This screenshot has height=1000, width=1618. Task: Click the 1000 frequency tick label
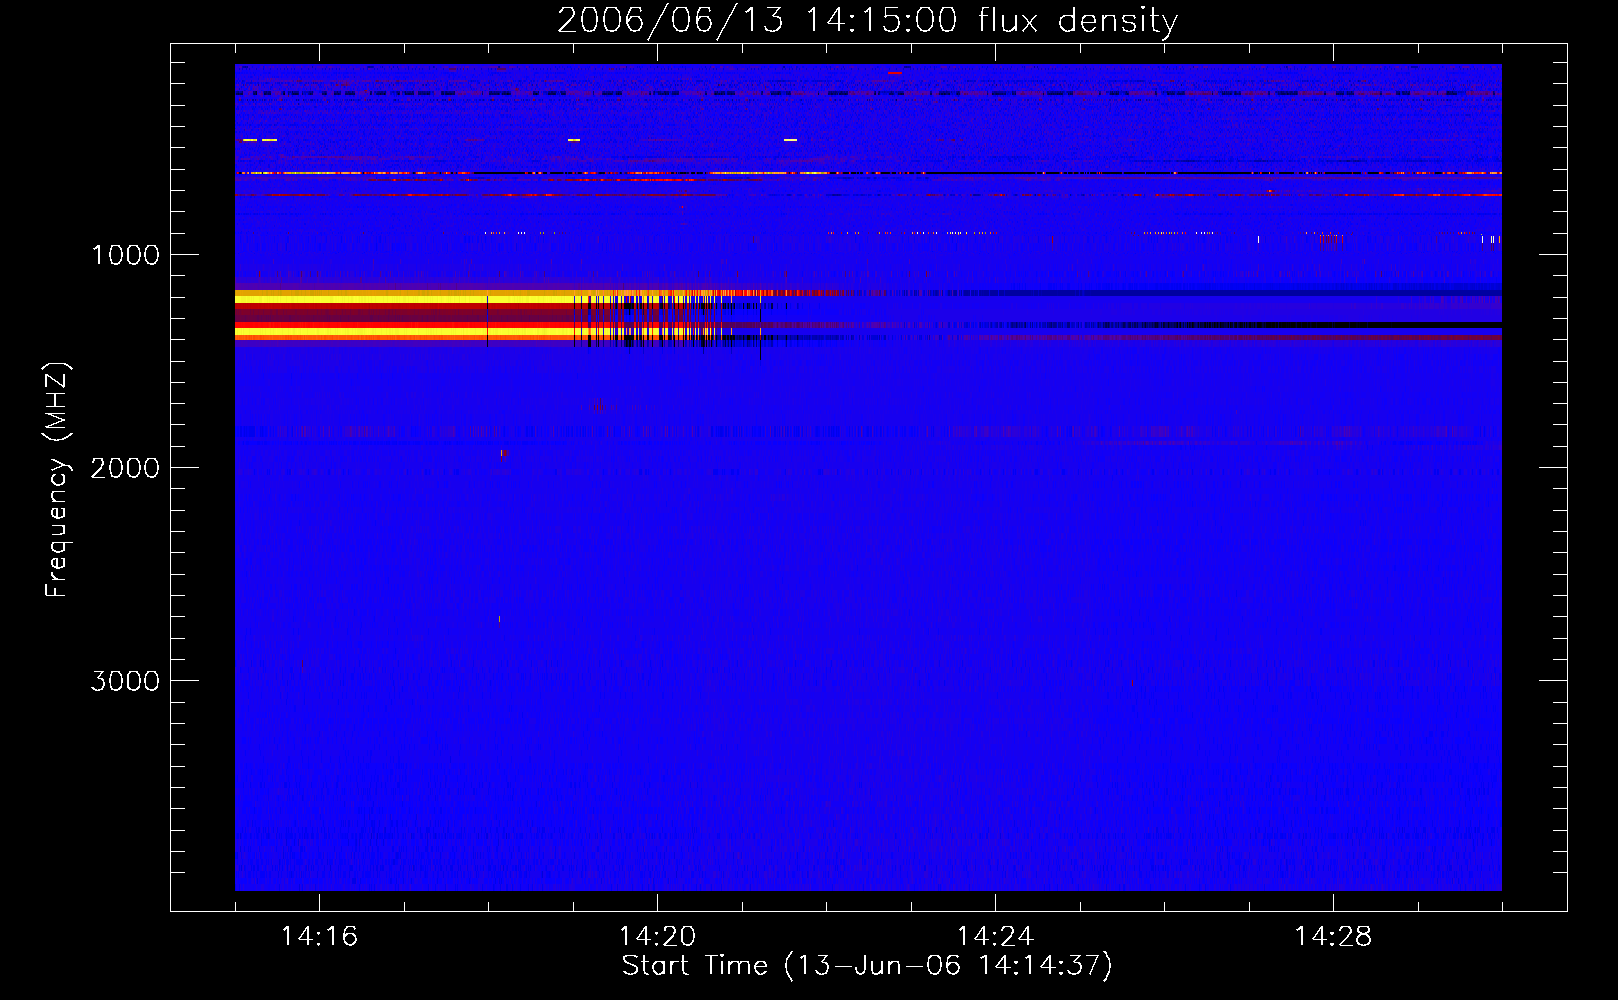[125, 255]
